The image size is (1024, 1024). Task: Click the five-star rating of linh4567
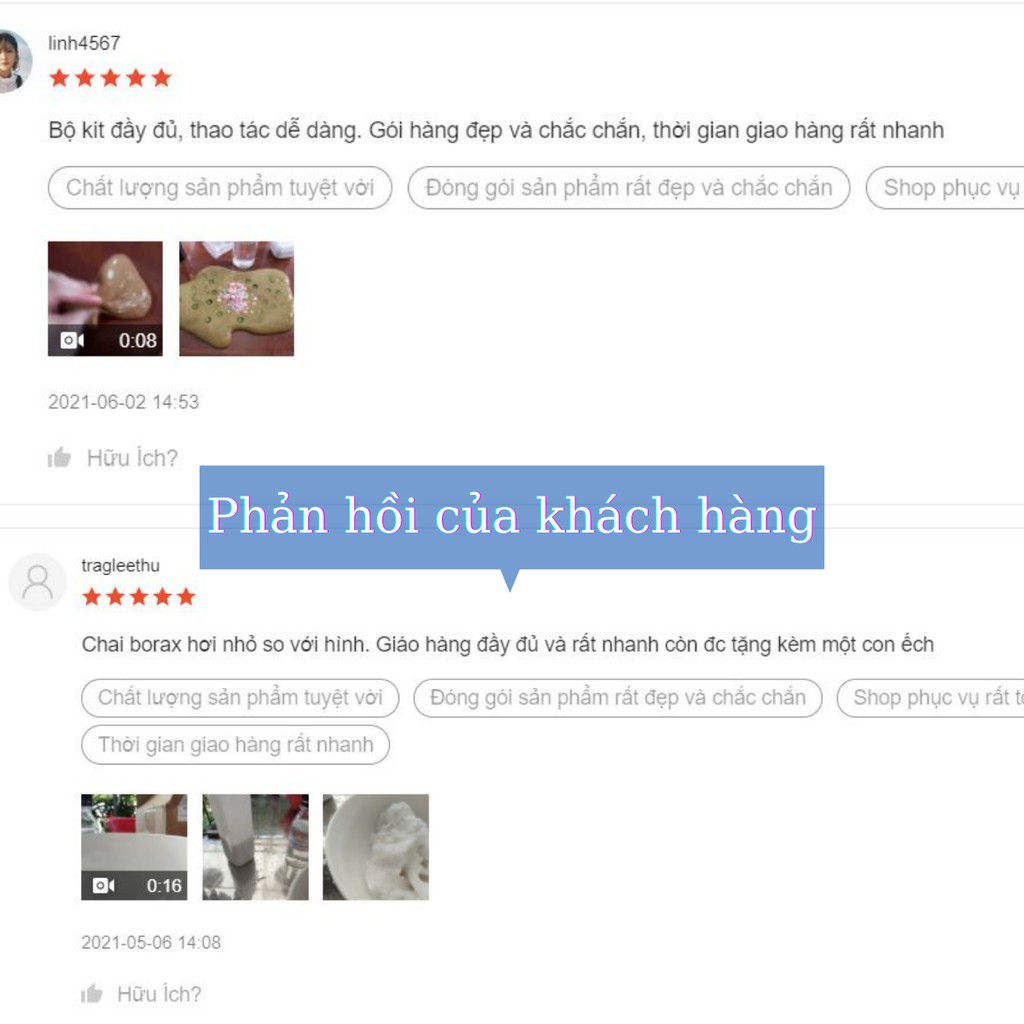[110, 78]
